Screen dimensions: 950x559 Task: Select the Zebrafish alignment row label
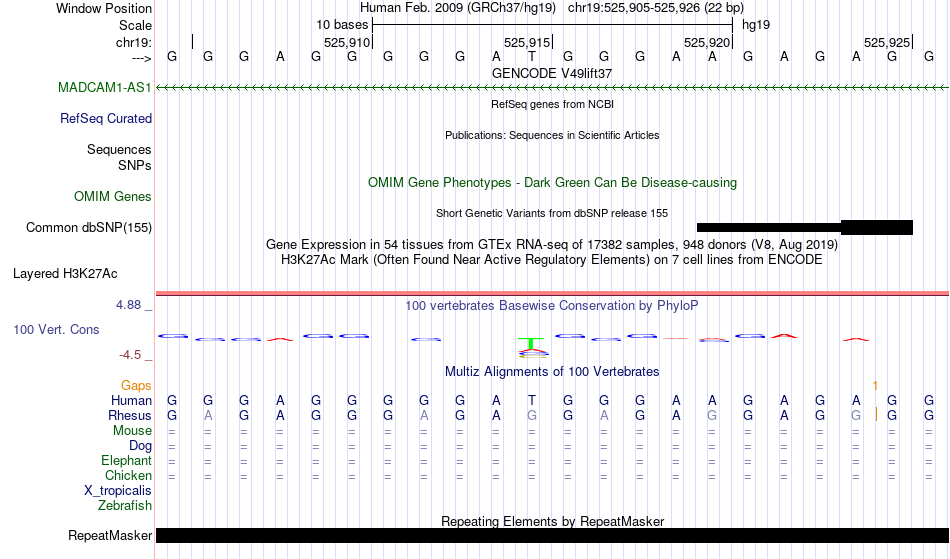pos(125,505)
